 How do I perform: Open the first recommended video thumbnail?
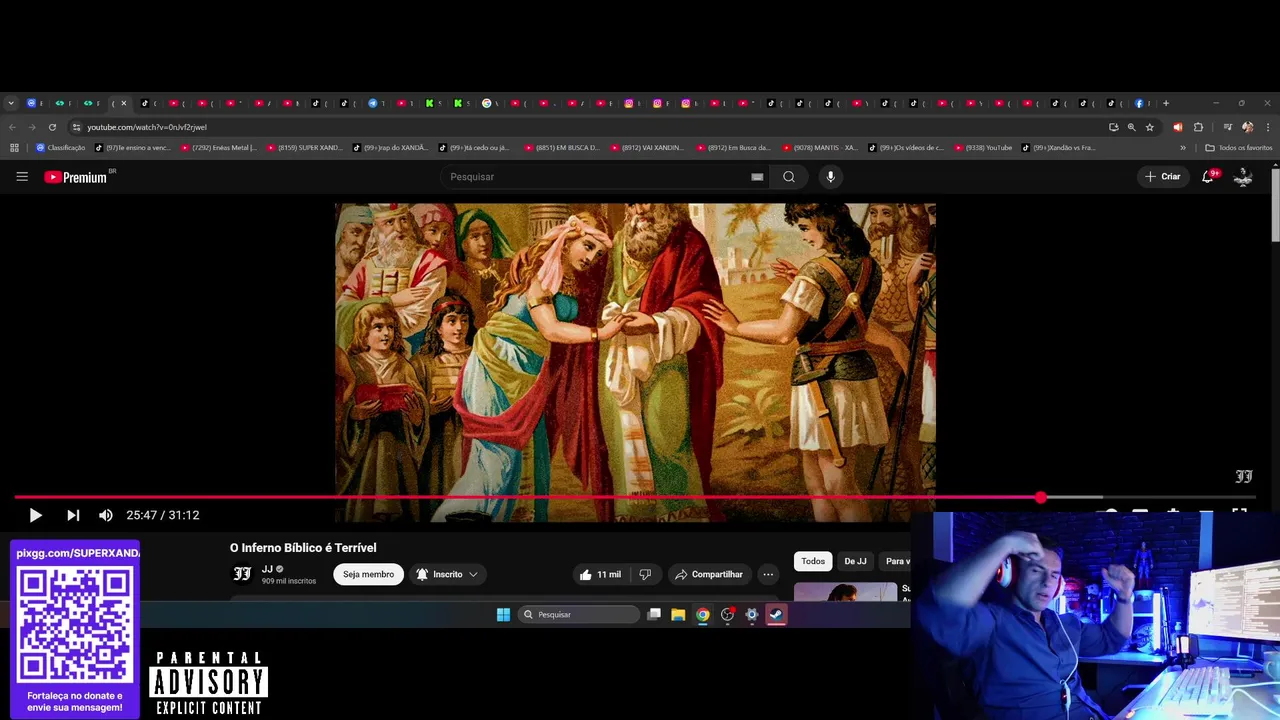(x=845, y=592)
